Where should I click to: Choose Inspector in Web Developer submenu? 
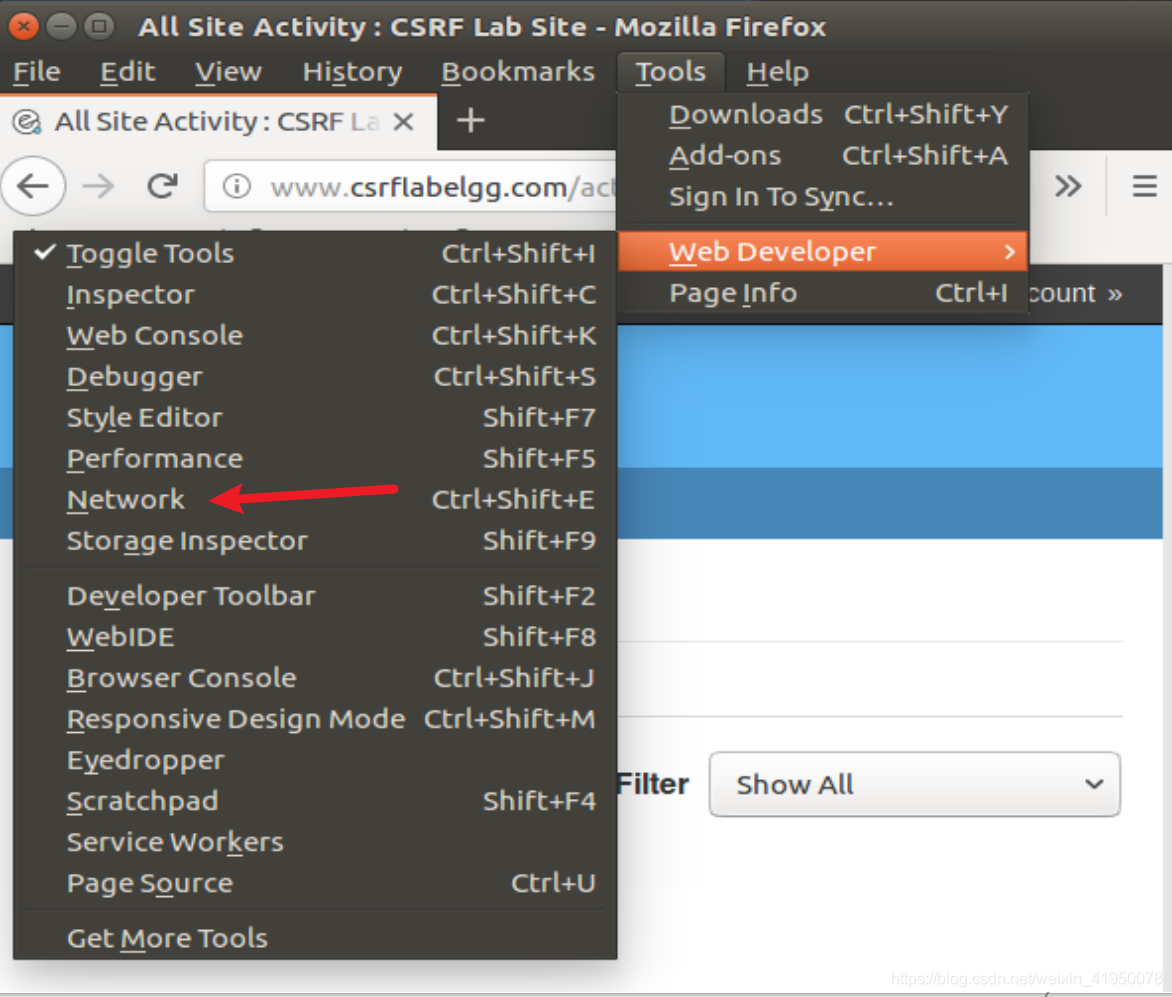pos(315,294)
